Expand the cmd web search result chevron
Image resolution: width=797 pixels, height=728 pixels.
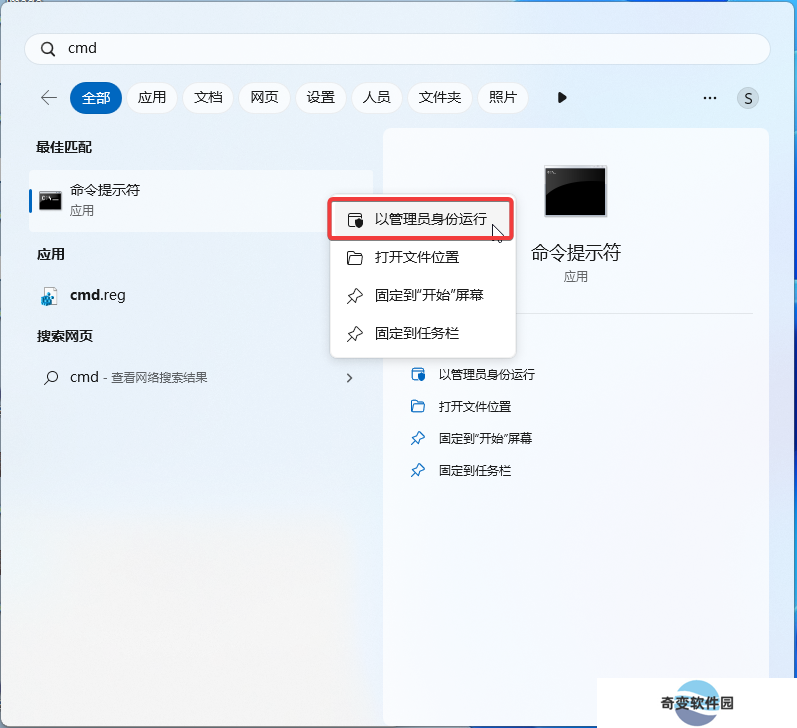(x=349, y=378)
